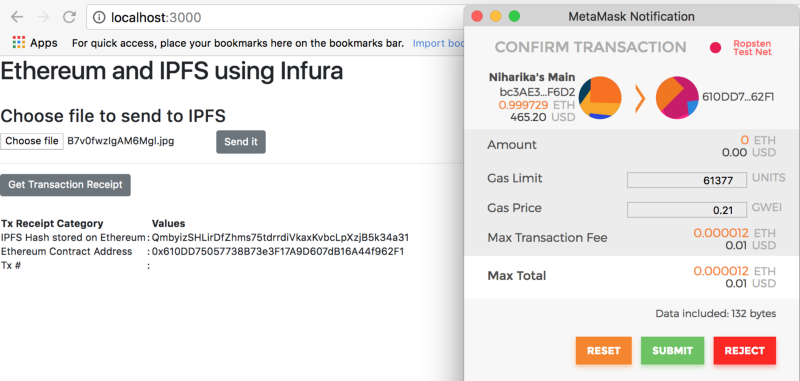Click the Data included: 132 bytes text
Image resolution: width=800 pixels, height=381 pixels.
715,314
